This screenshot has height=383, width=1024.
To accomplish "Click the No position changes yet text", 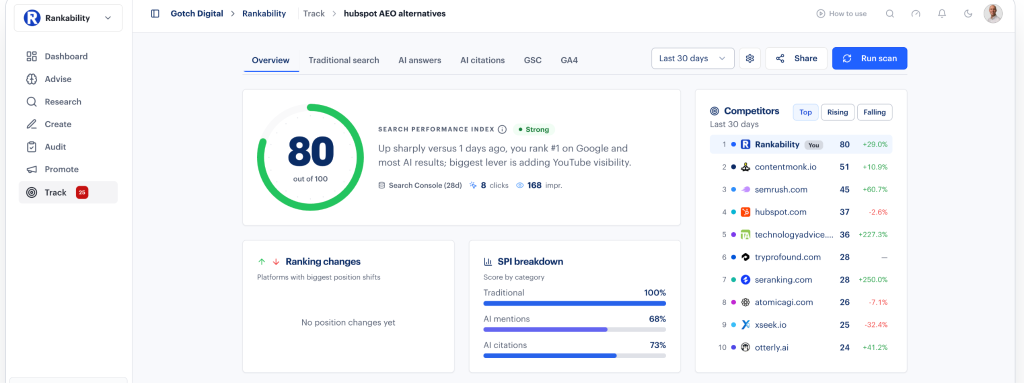I will point(348,322).
